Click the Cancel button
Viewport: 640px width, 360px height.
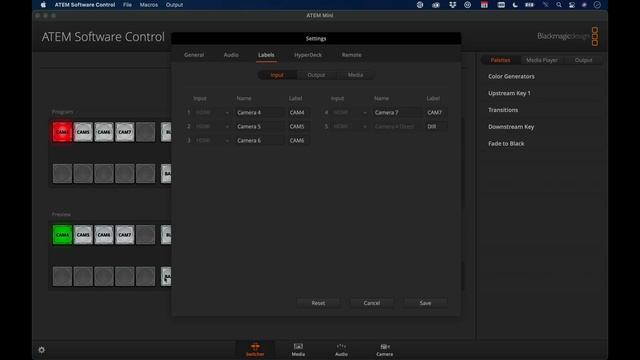372,303
